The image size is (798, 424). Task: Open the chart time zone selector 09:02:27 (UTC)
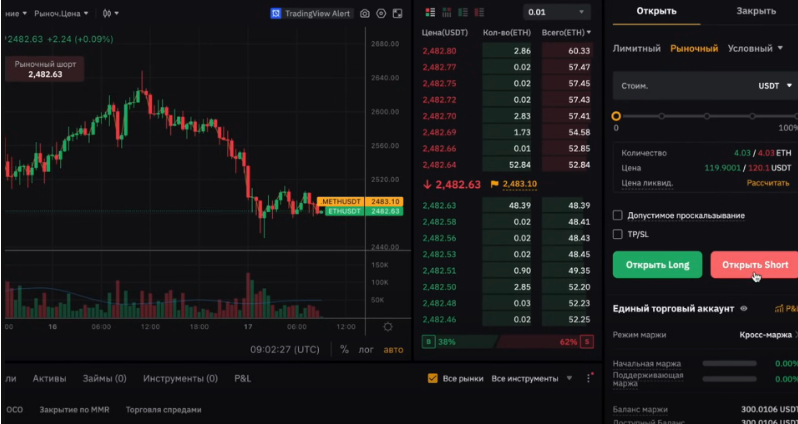click(x=285, y=350)
